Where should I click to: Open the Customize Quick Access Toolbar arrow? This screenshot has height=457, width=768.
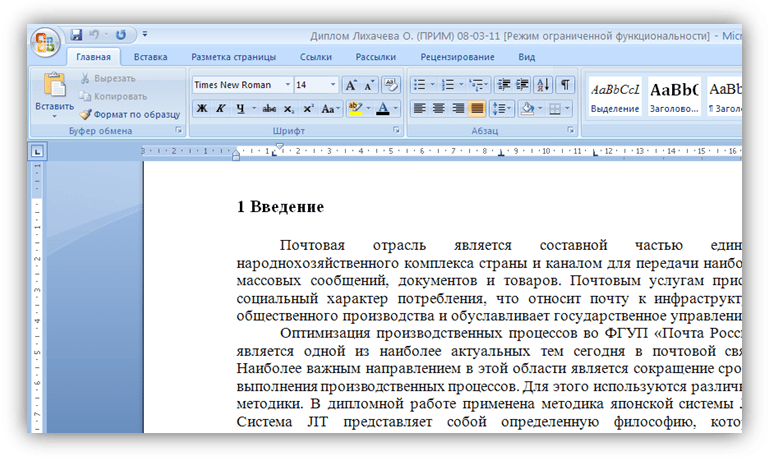coord(145,34)
